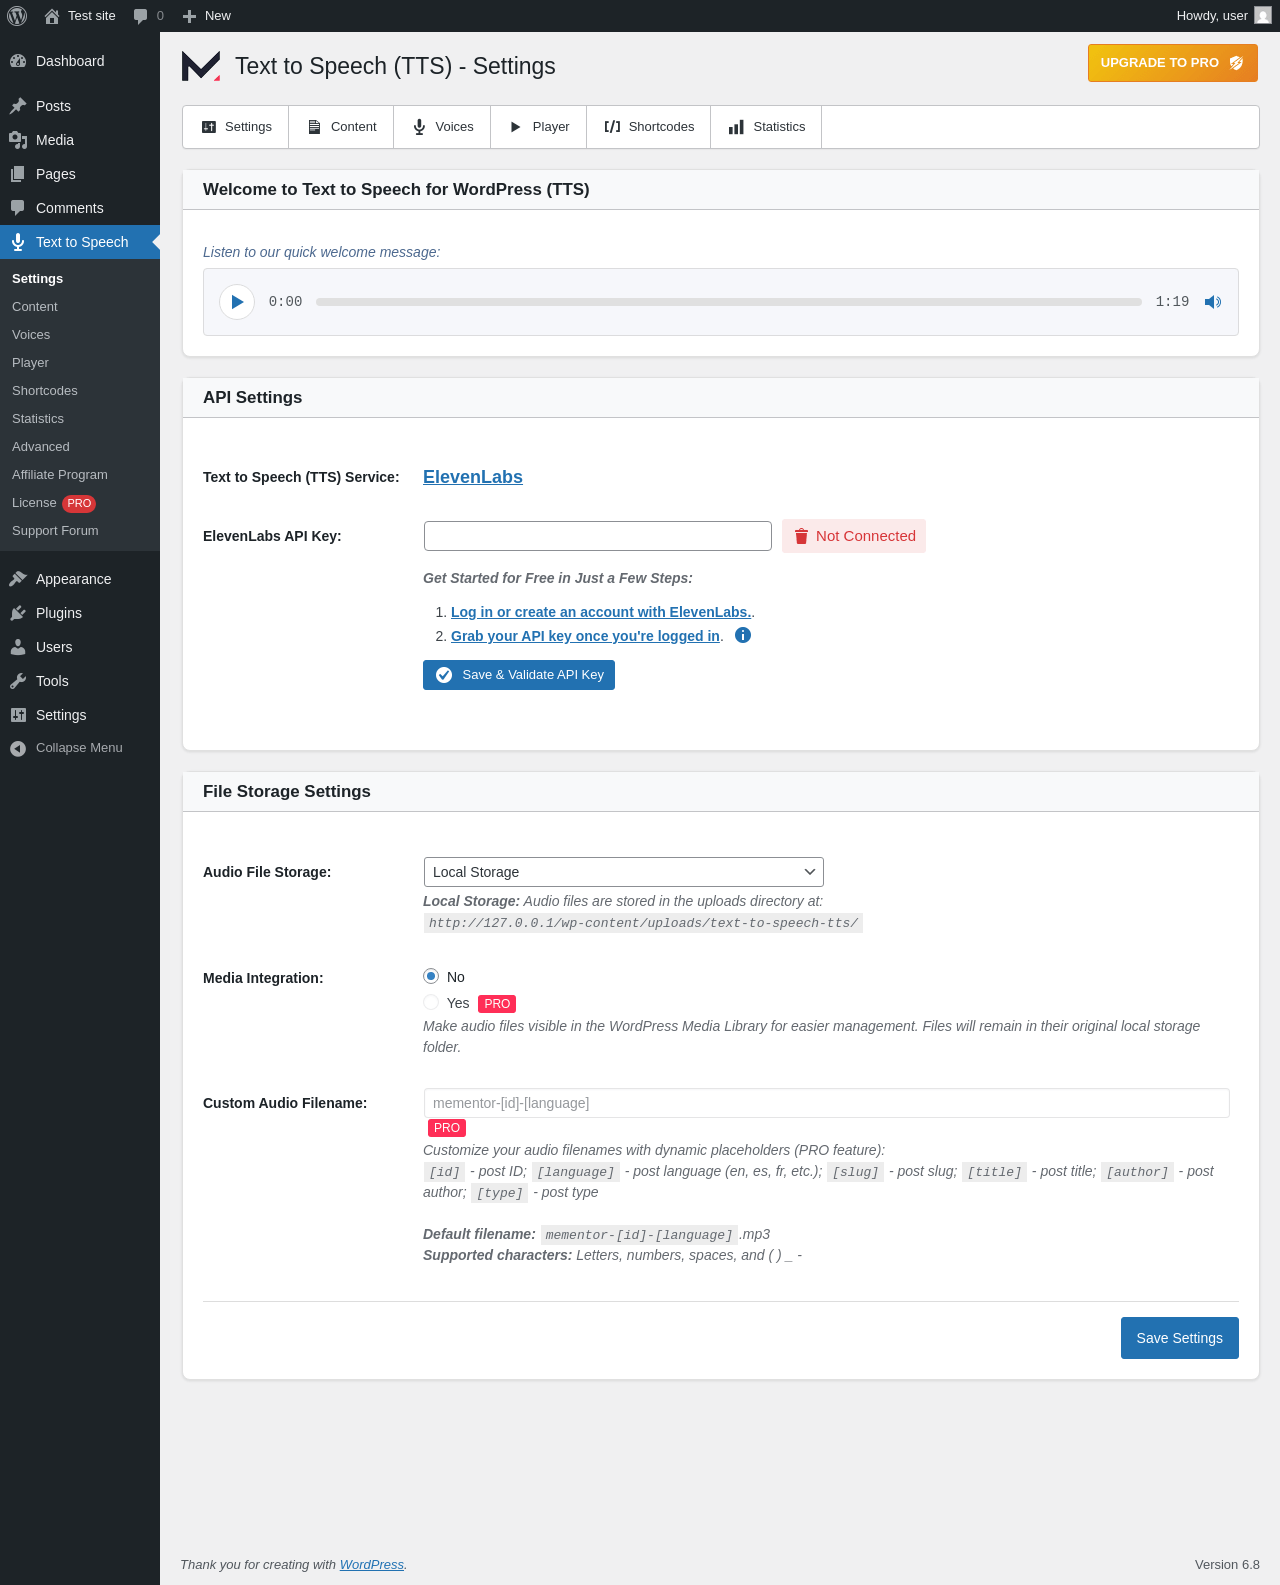The height and width of the screenshot is (1585, 1280).
Task: Open Appearance in the sidebar
Action: [x=80, y=579]
